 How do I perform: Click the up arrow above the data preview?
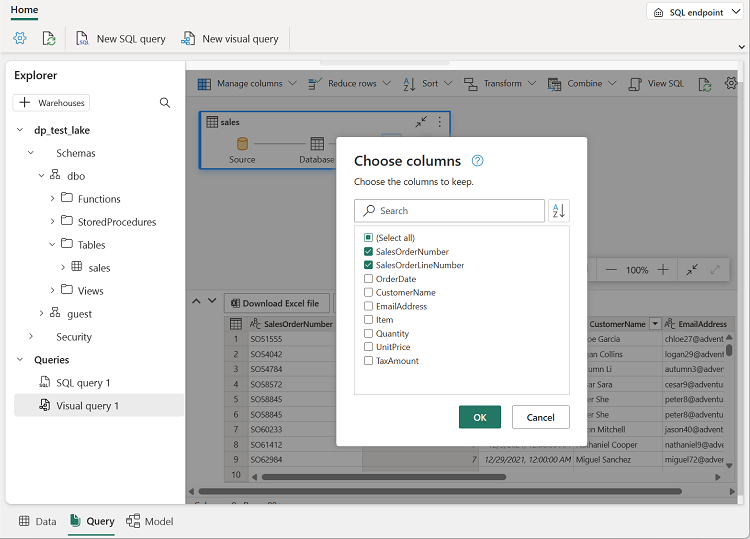pos(196,301)
